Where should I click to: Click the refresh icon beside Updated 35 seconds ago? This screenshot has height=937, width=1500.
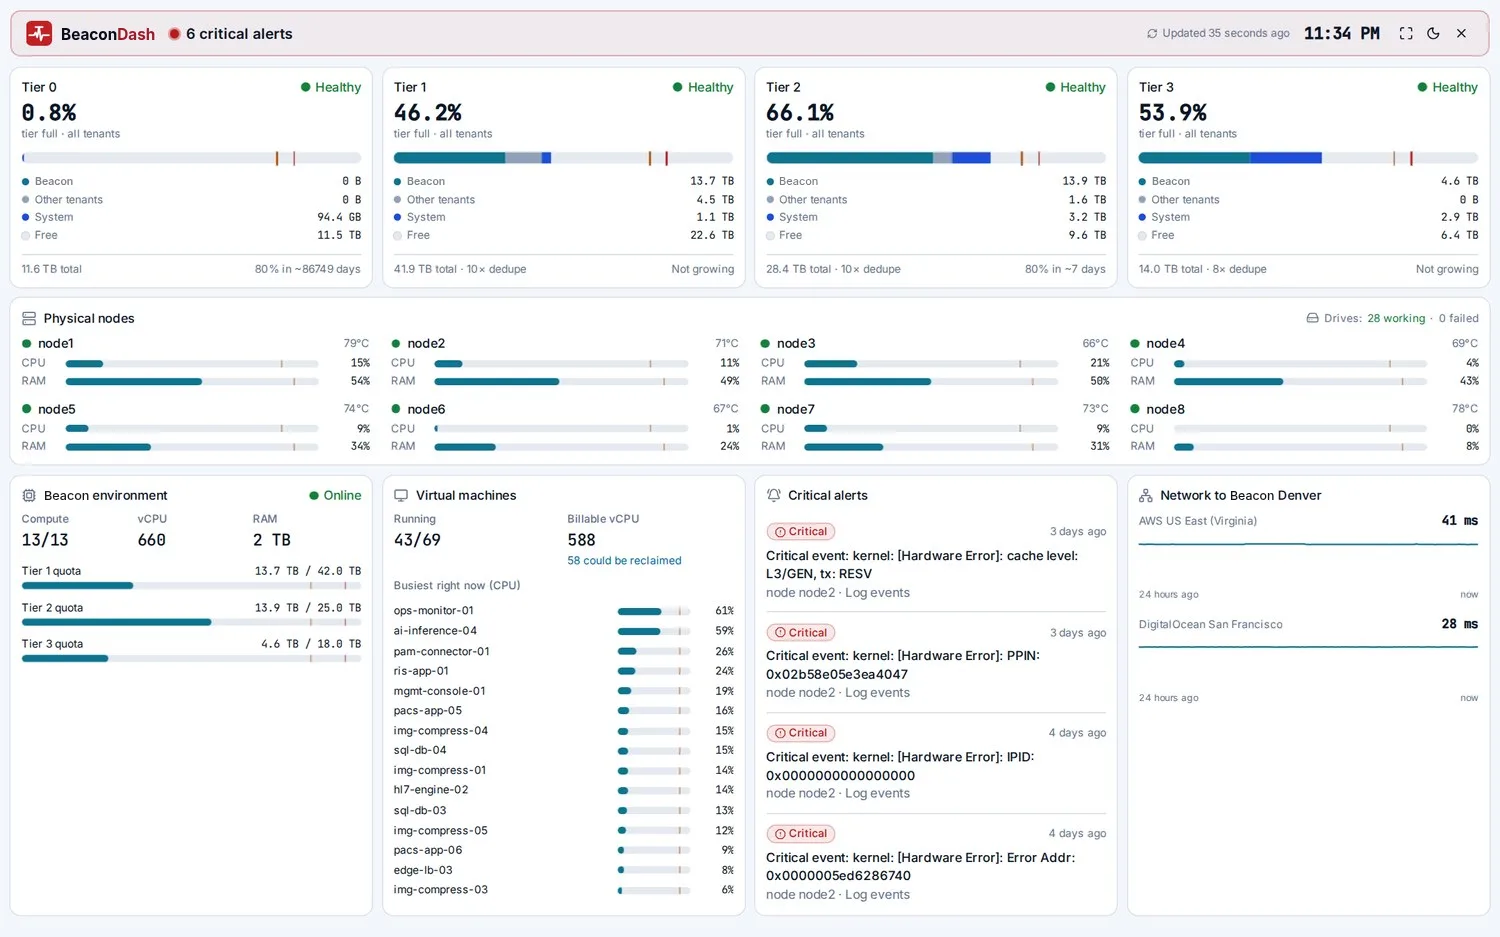click(x=1152, y=34)
